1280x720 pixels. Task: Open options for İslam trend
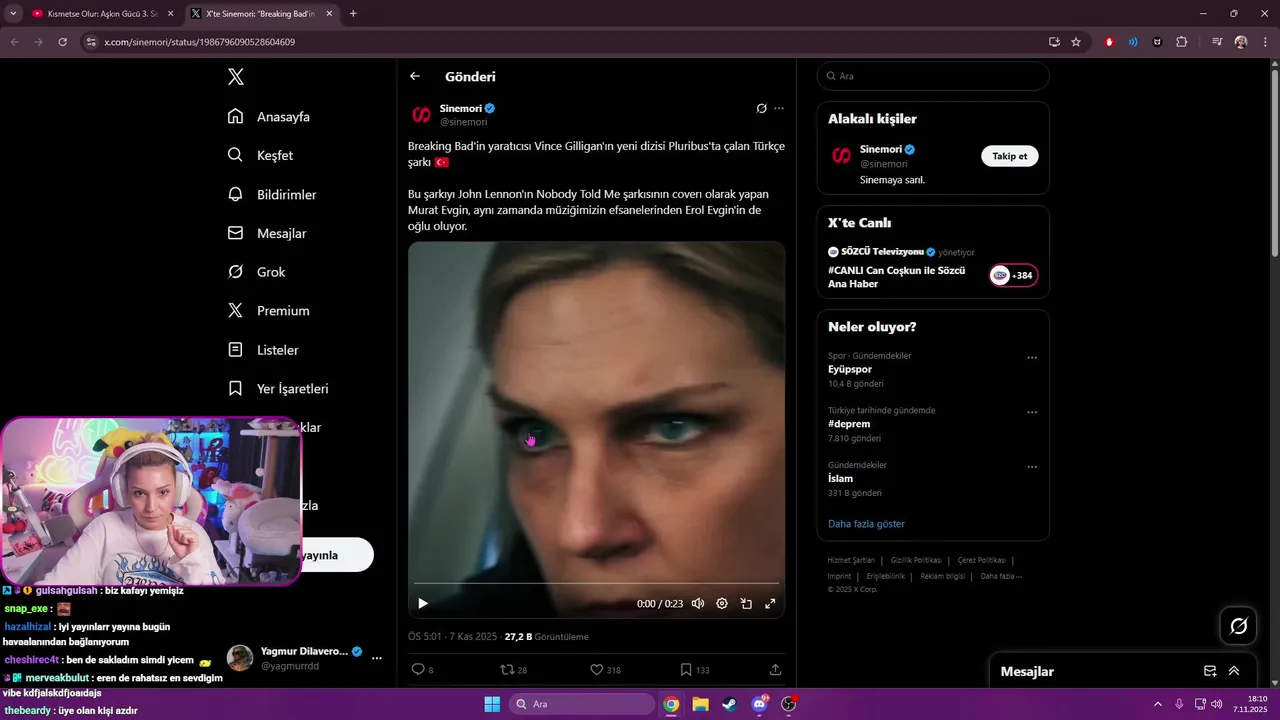click(x=1032, y=467)
